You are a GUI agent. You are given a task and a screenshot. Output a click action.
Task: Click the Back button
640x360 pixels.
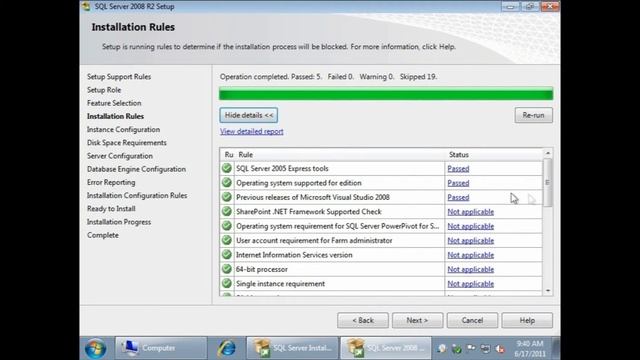(363, 320)
